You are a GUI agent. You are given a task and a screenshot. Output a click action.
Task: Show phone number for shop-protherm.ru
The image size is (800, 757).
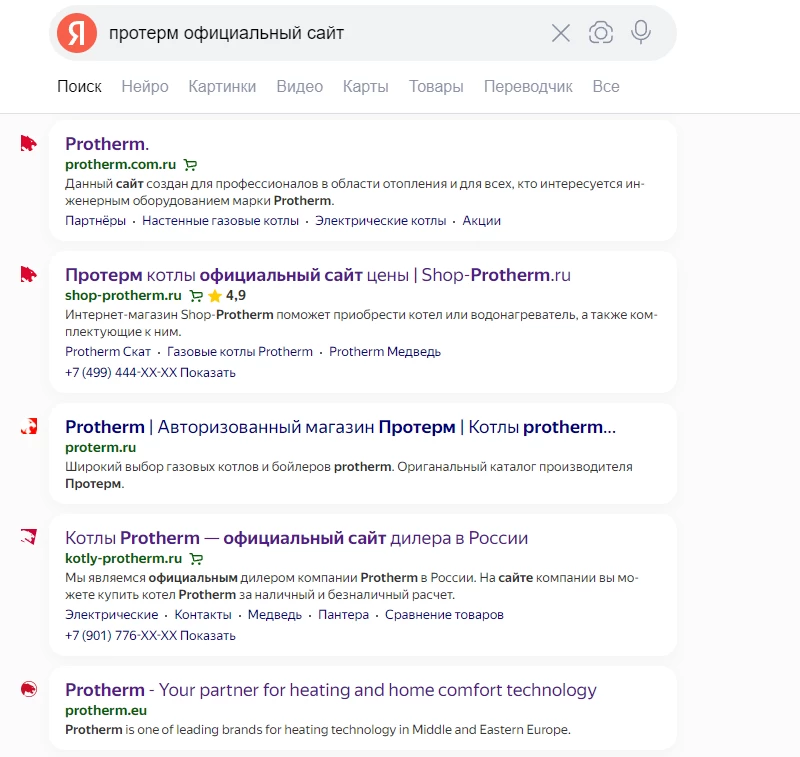tap(208, 373)
